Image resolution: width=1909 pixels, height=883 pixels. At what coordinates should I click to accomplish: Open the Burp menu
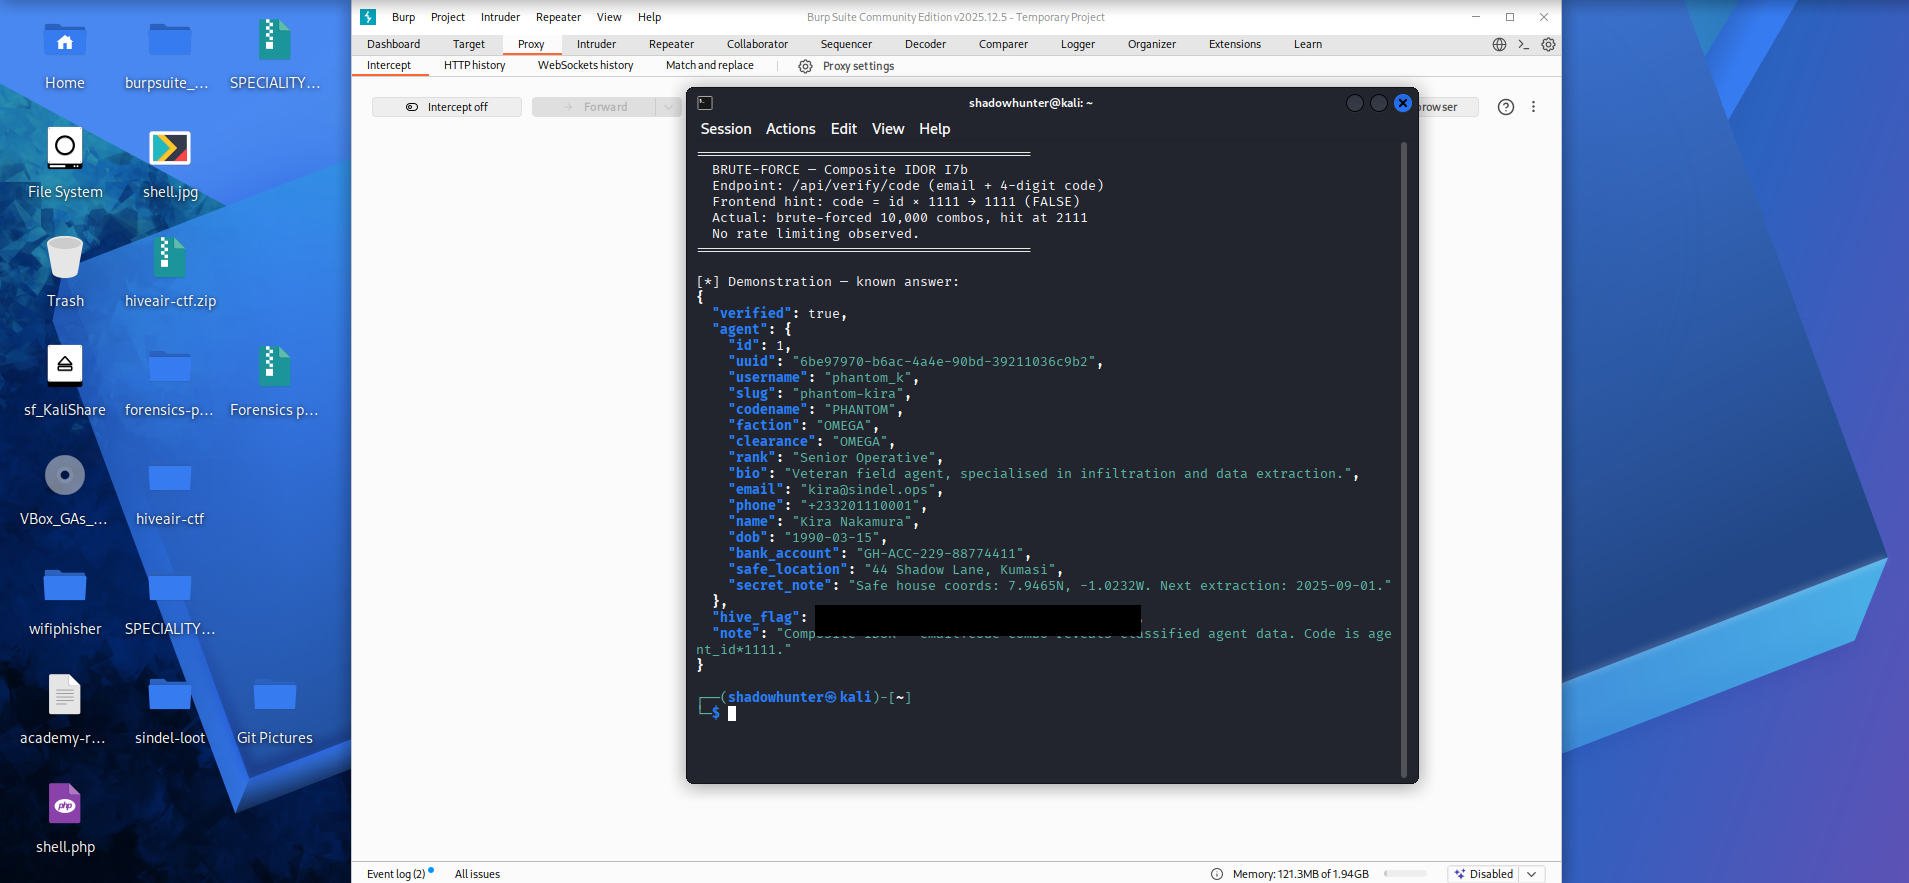coord(403,17)
